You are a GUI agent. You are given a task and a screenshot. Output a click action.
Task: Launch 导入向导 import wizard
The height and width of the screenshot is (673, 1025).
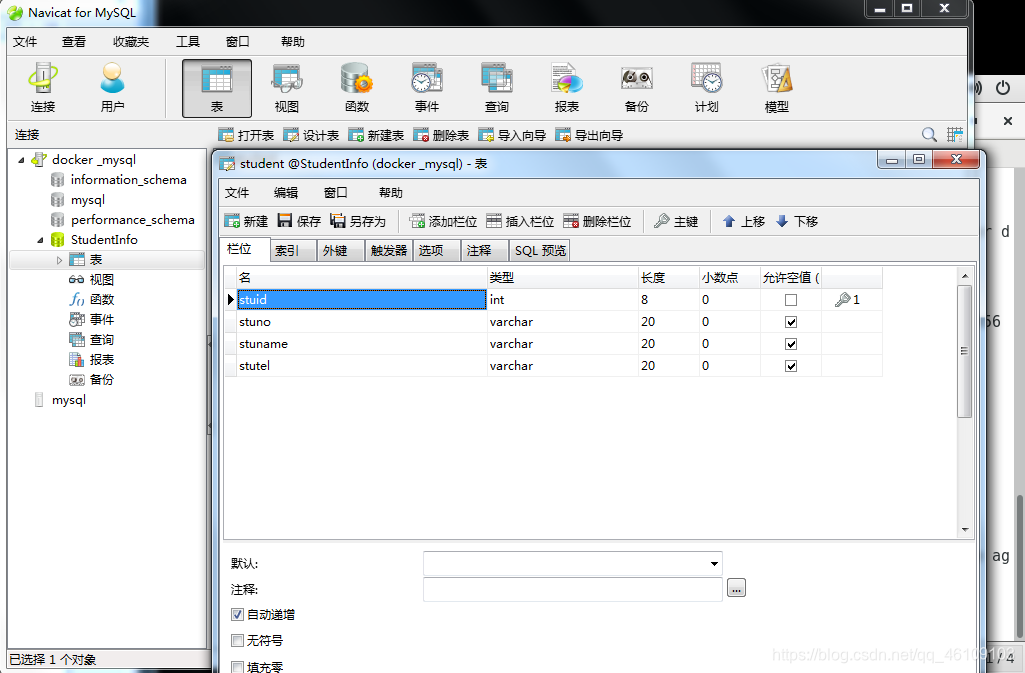point(512,135)
